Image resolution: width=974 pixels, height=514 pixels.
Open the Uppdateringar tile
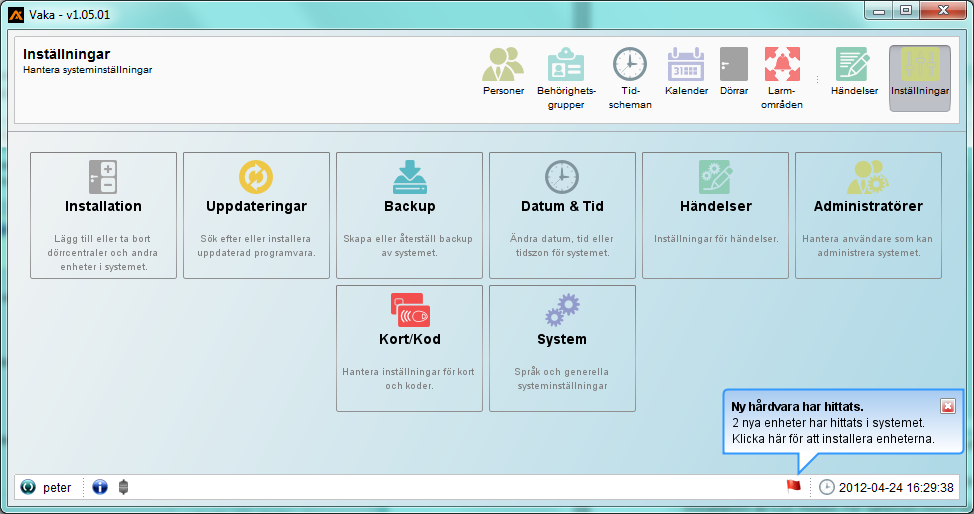[256, 215]
